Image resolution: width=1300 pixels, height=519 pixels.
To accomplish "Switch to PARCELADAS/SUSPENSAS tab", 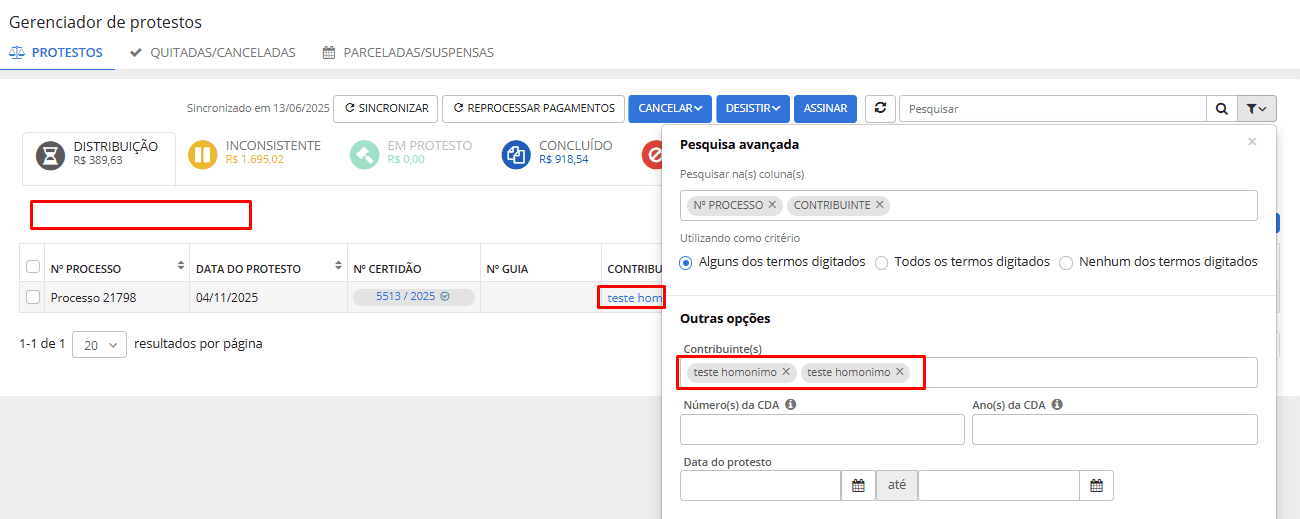I will [408, 53].
